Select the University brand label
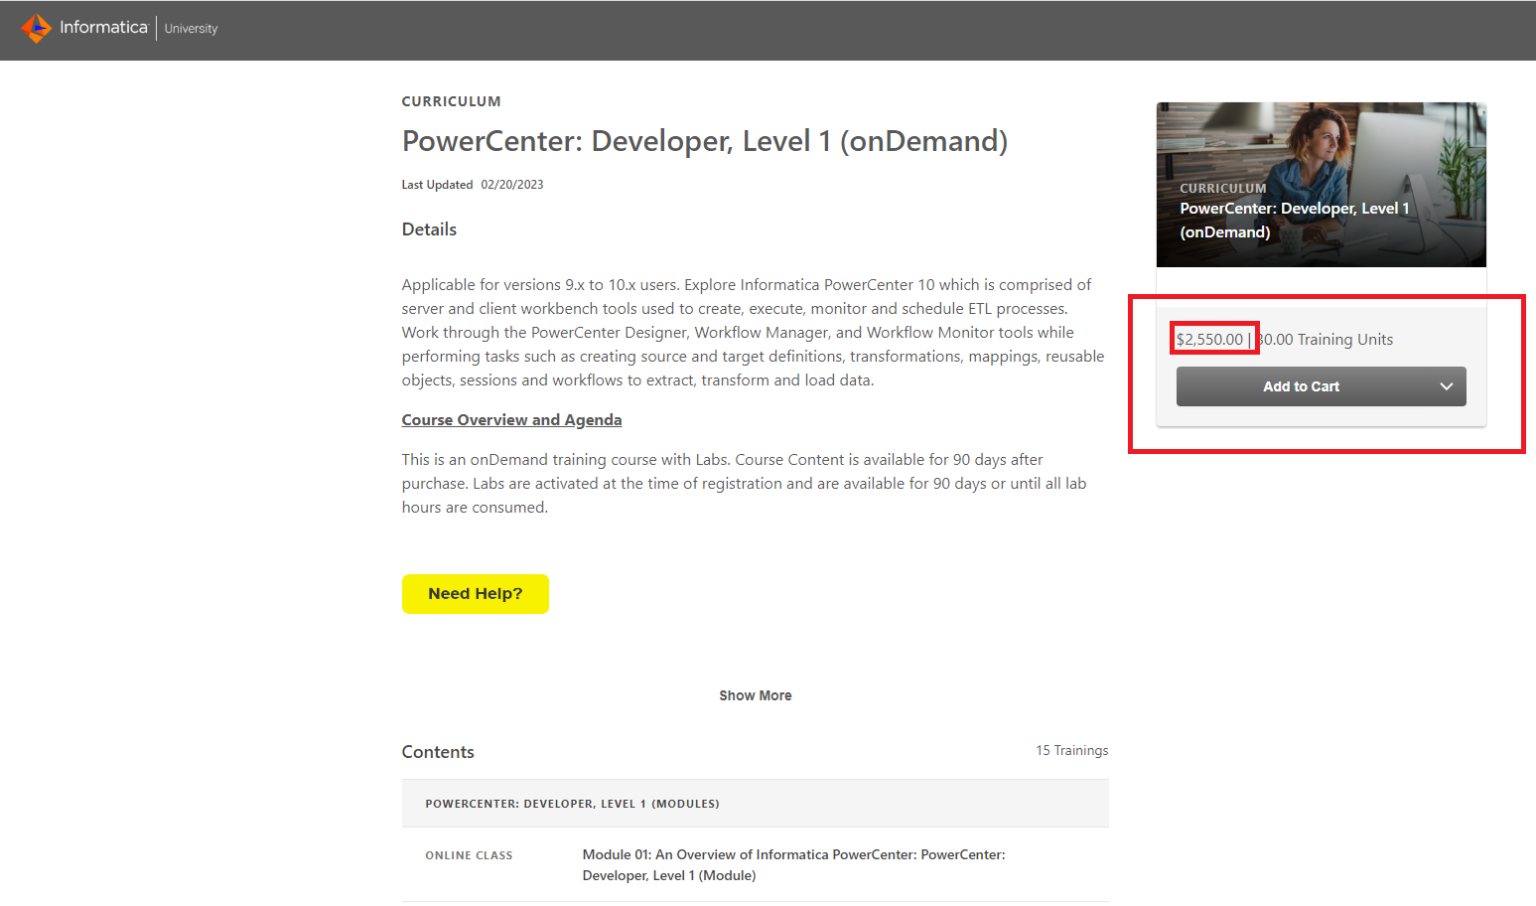This screenshot has height=906, width=1536. [190, 28]
